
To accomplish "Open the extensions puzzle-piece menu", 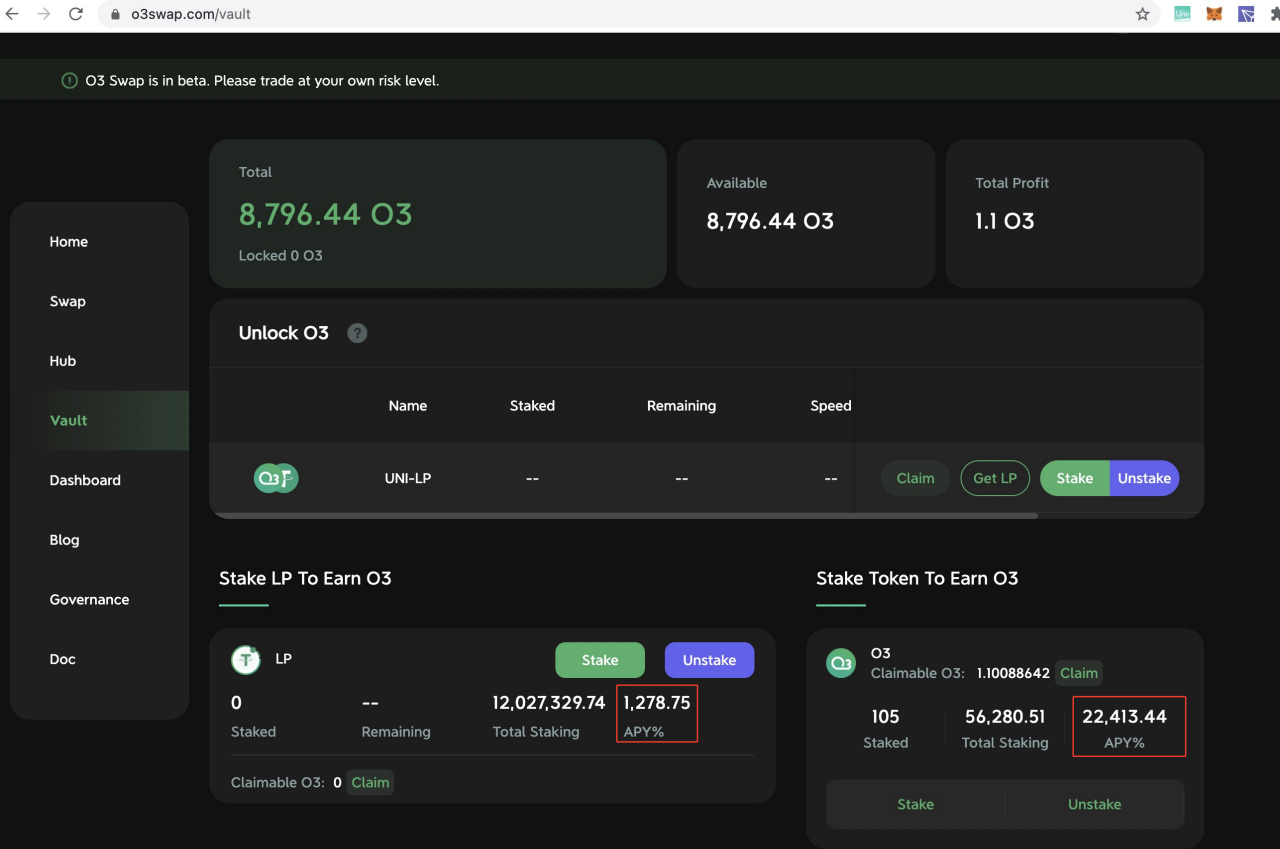I will 1273,14.
